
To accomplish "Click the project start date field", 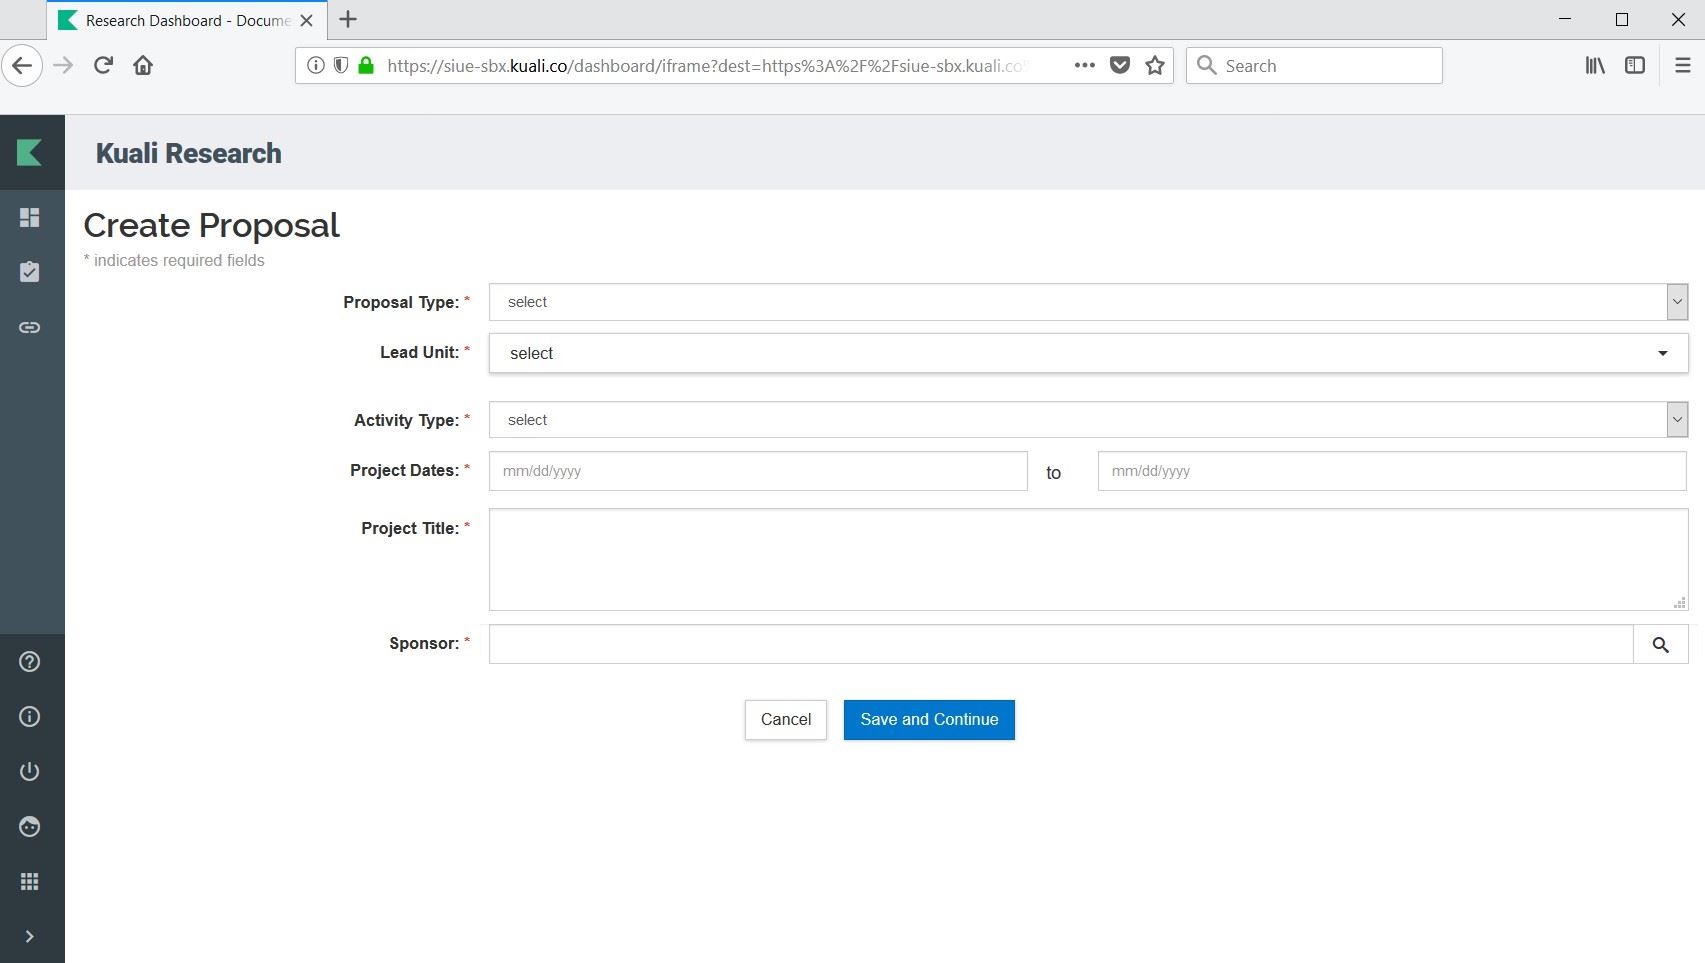I will (757, 471).
